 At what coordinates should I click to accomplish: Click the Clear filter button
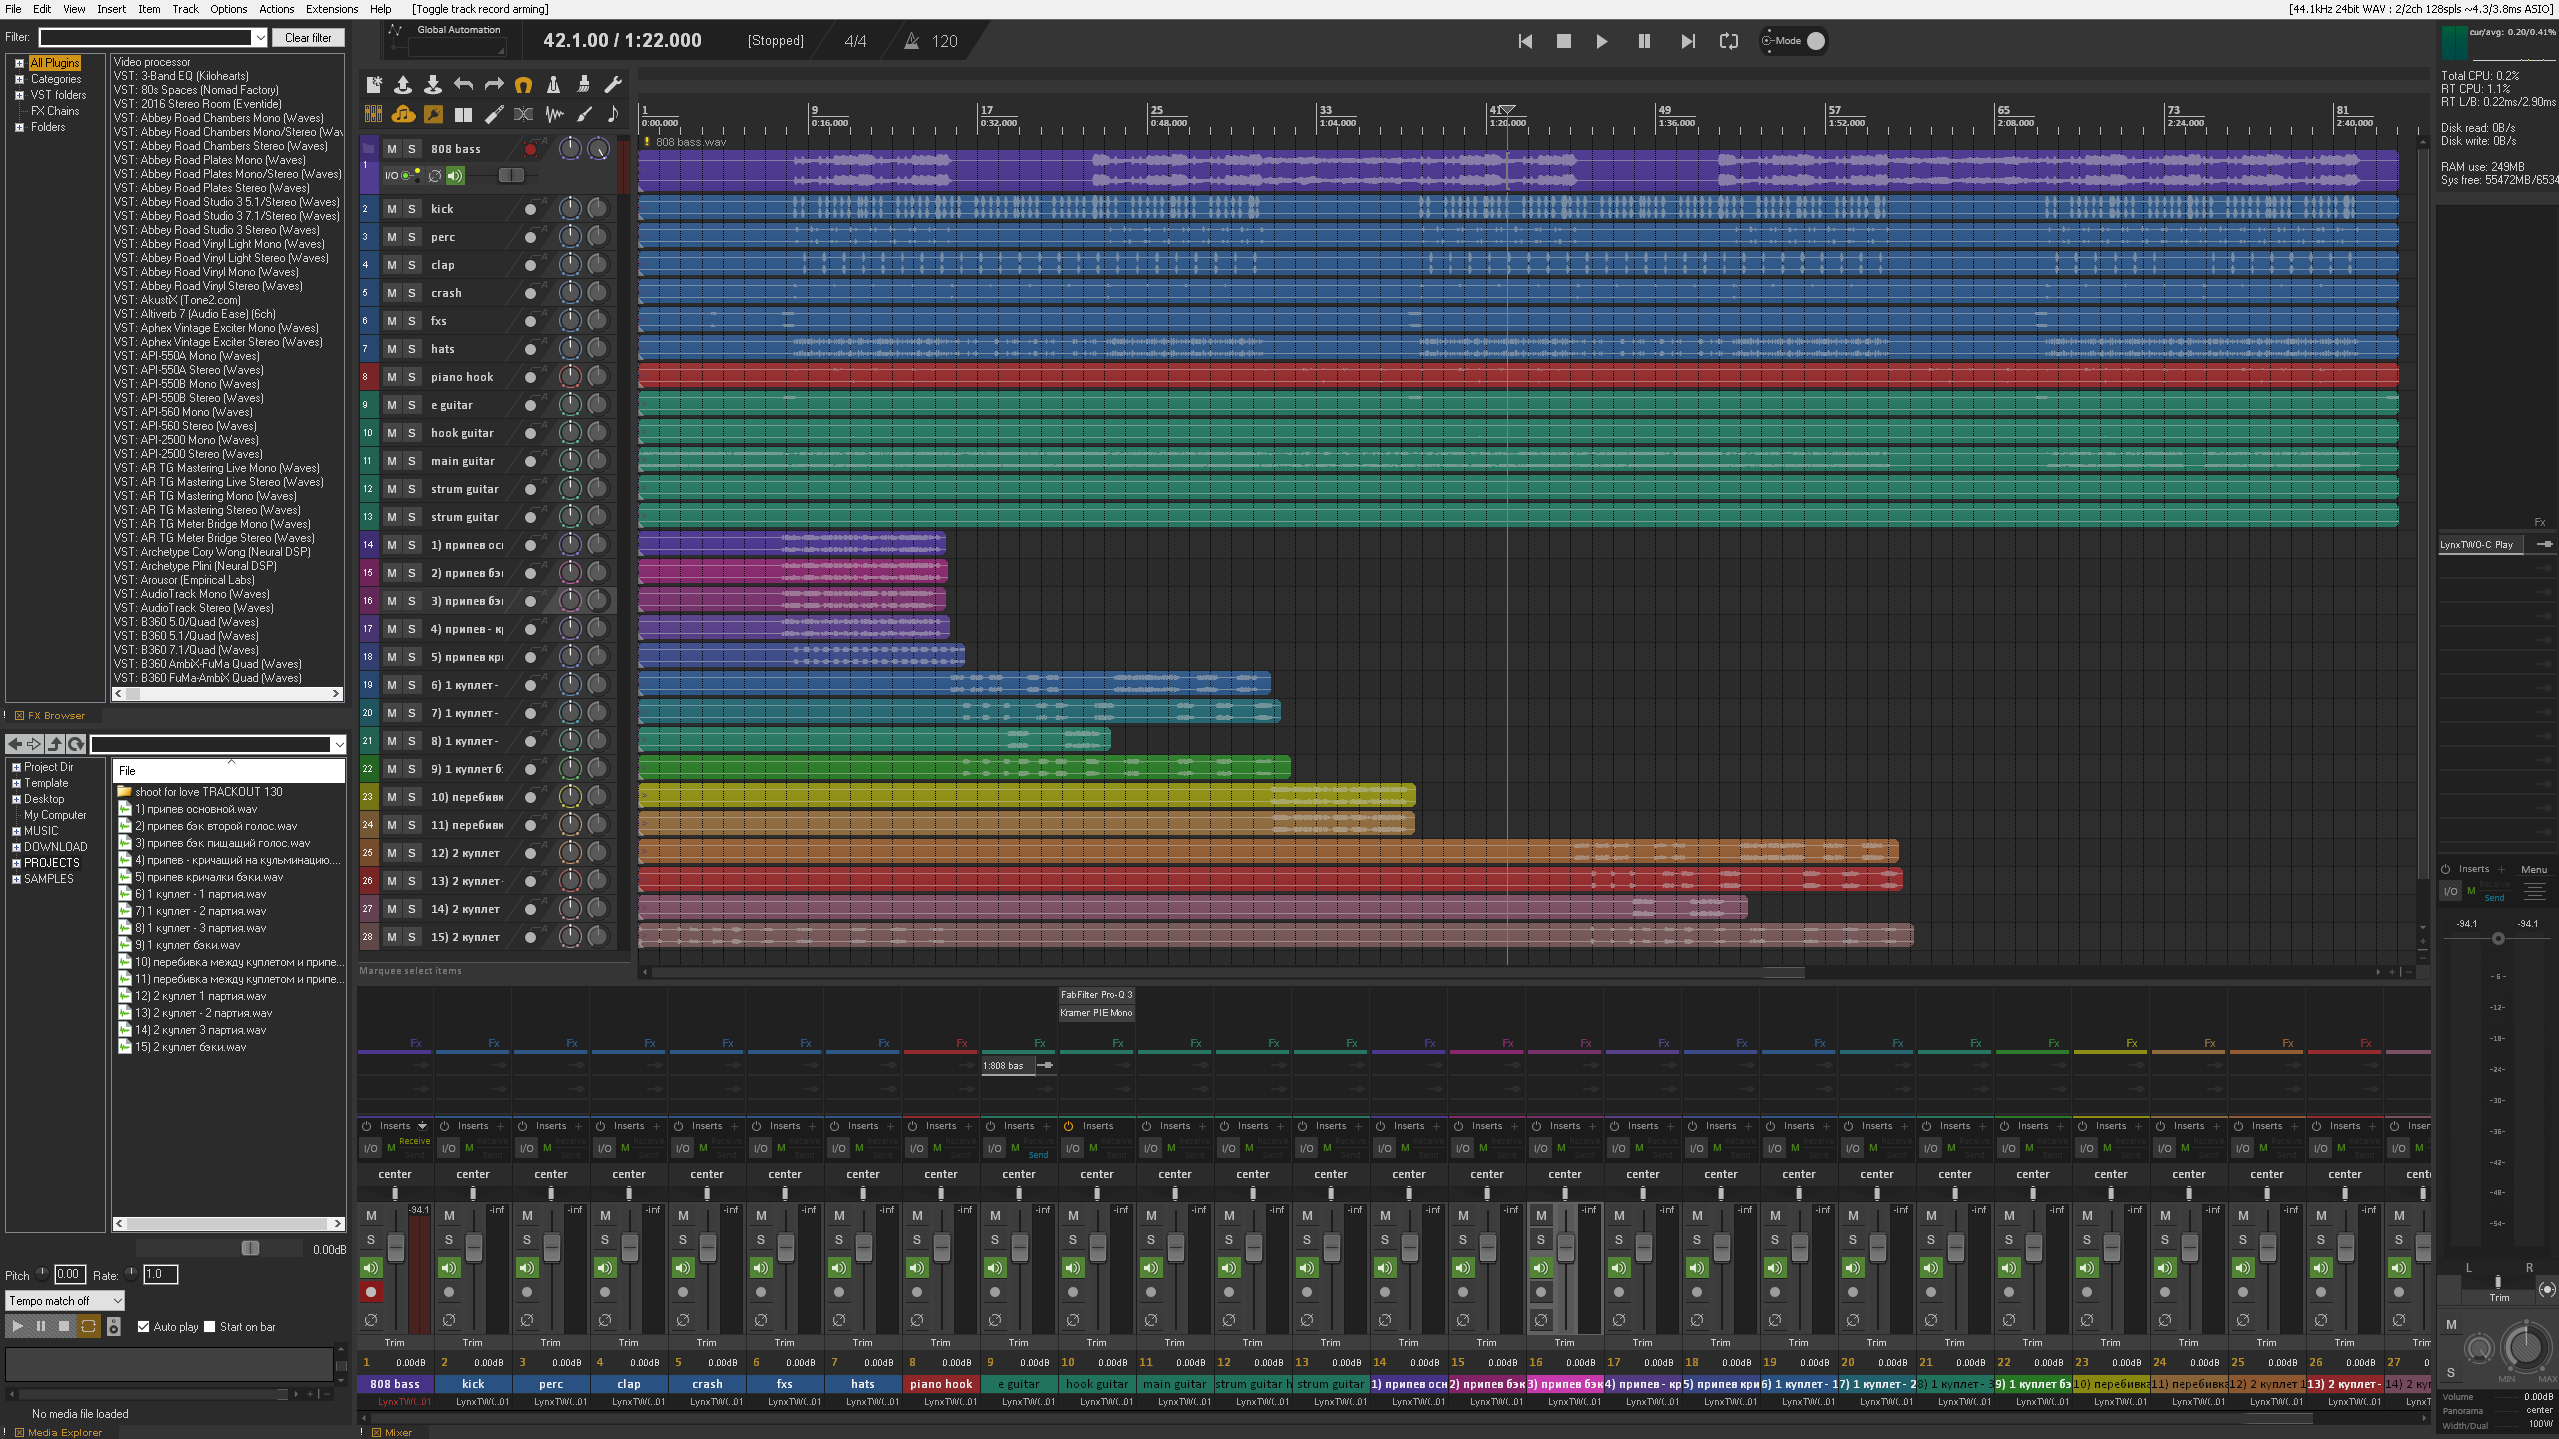pyautogui.click(x=307, y=38)
